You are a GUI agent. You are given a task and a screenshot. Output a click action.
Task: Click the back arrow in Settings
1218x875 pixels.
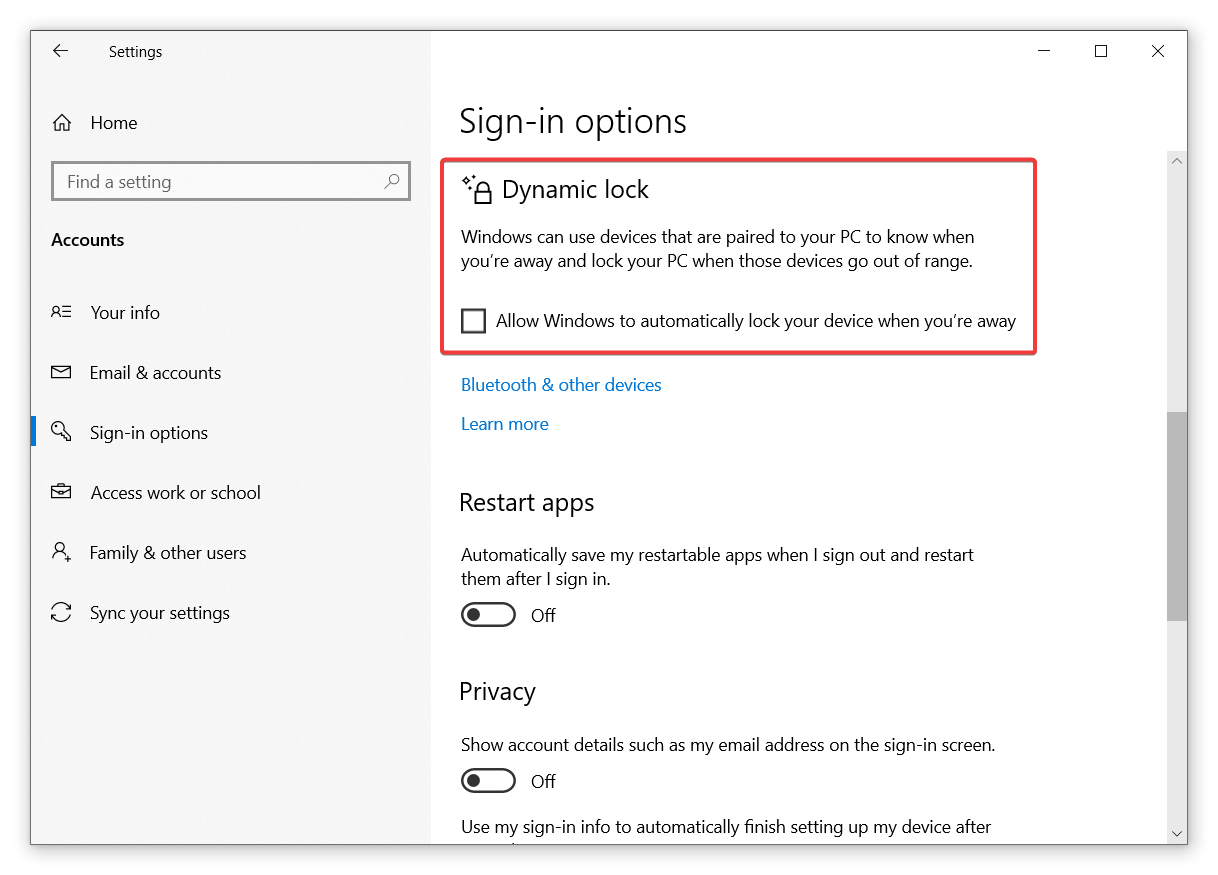61,51
